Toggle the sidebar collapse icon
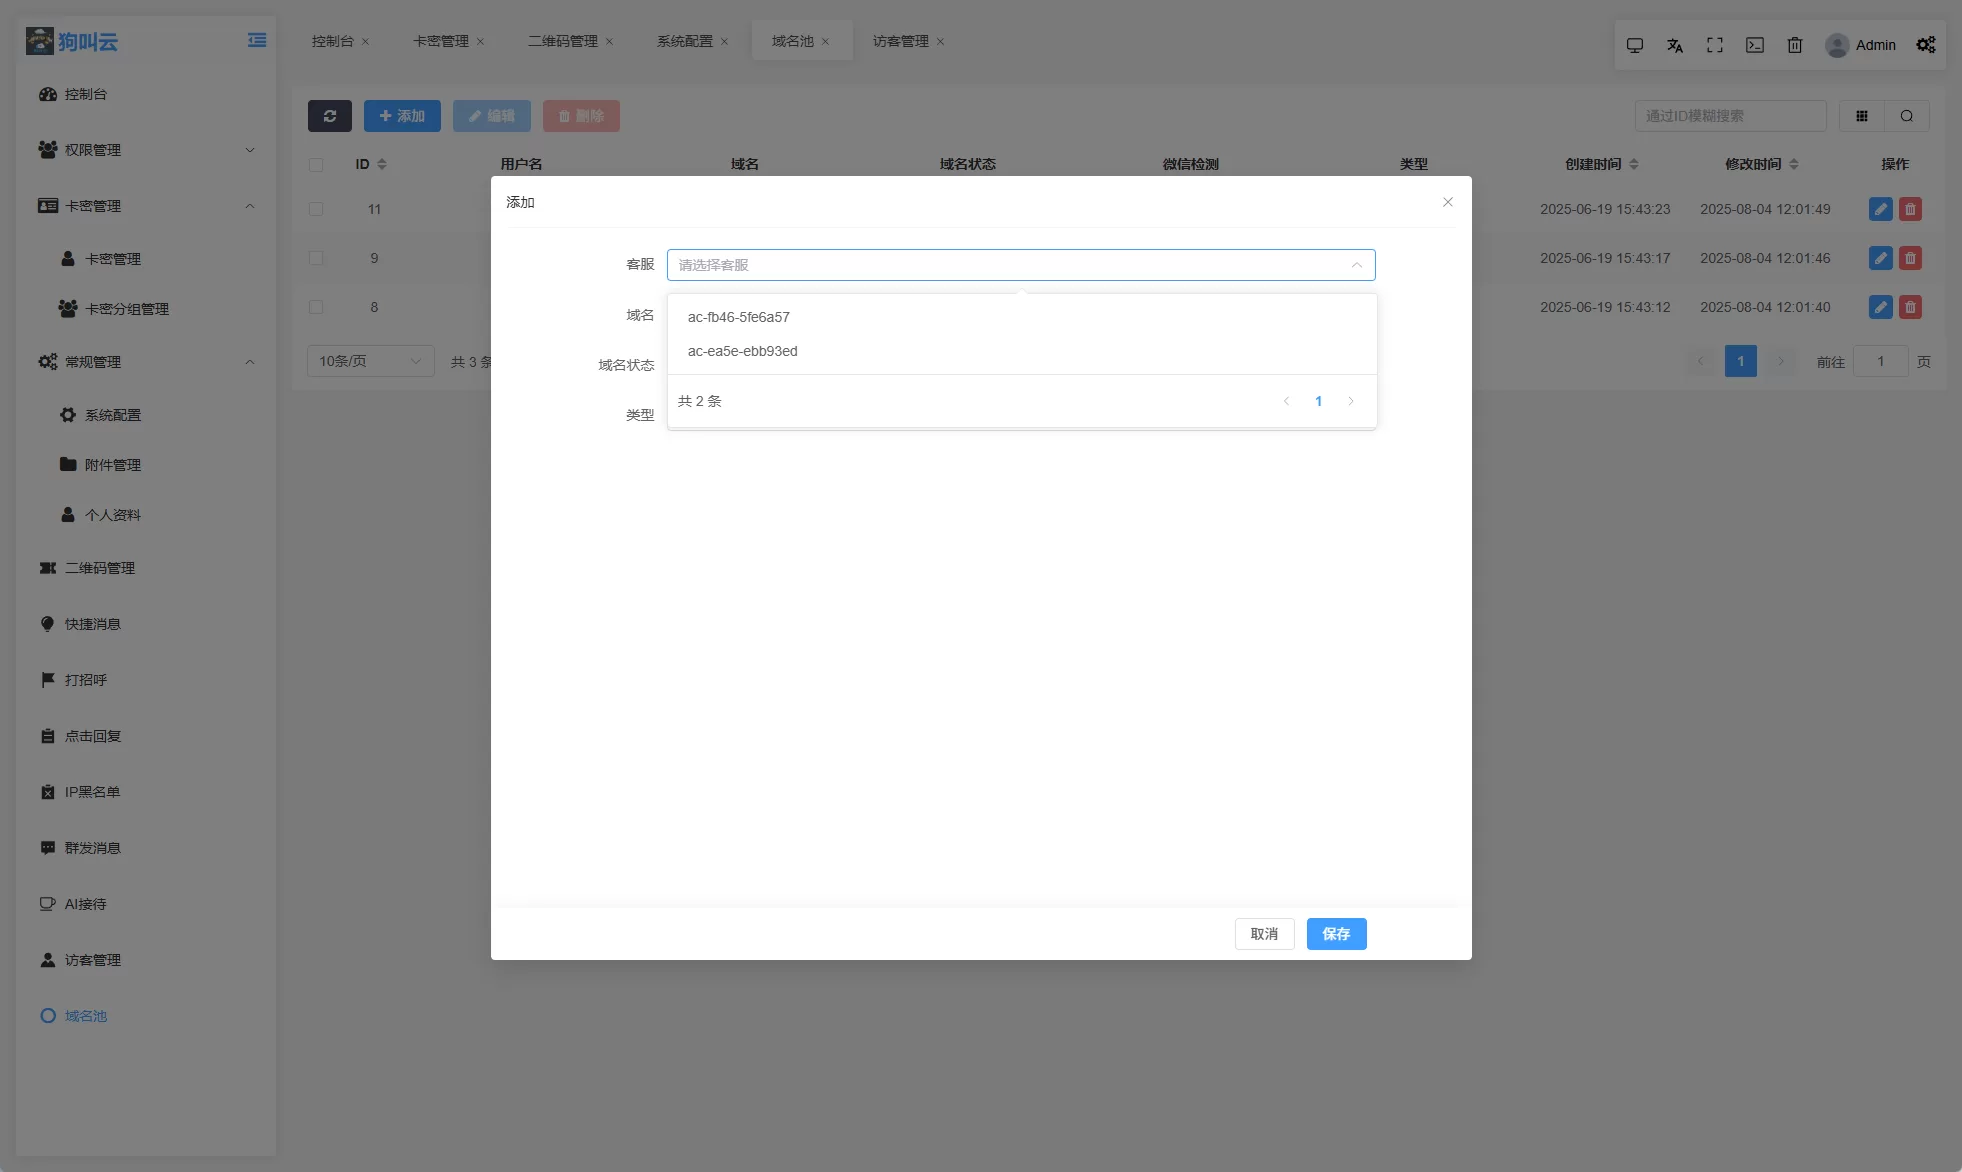 [257, 40]
